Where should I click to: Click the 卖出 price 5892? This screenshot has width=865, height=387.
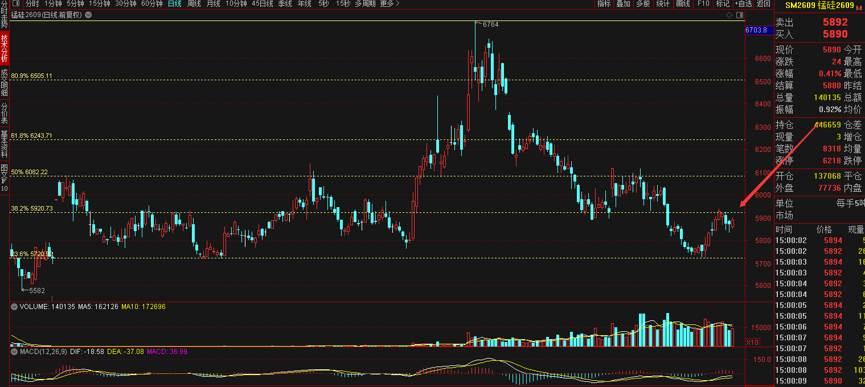pyautogui.click(x=835, y=23)
